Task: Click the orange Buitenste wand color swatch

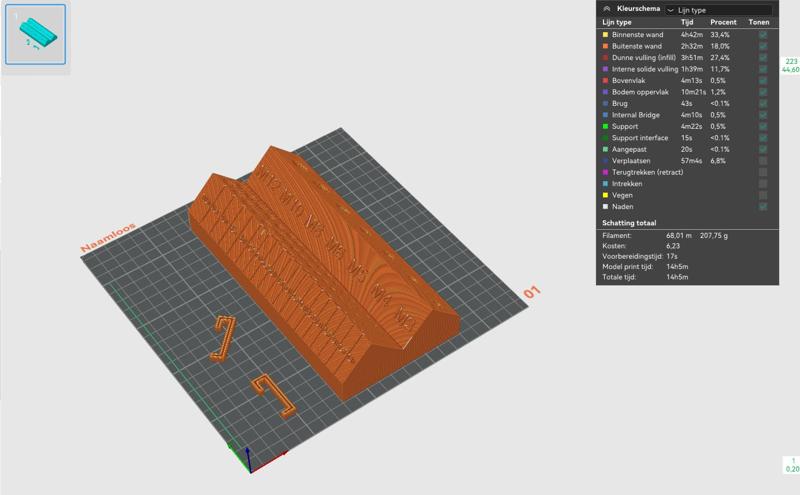Action: point(606,46)
